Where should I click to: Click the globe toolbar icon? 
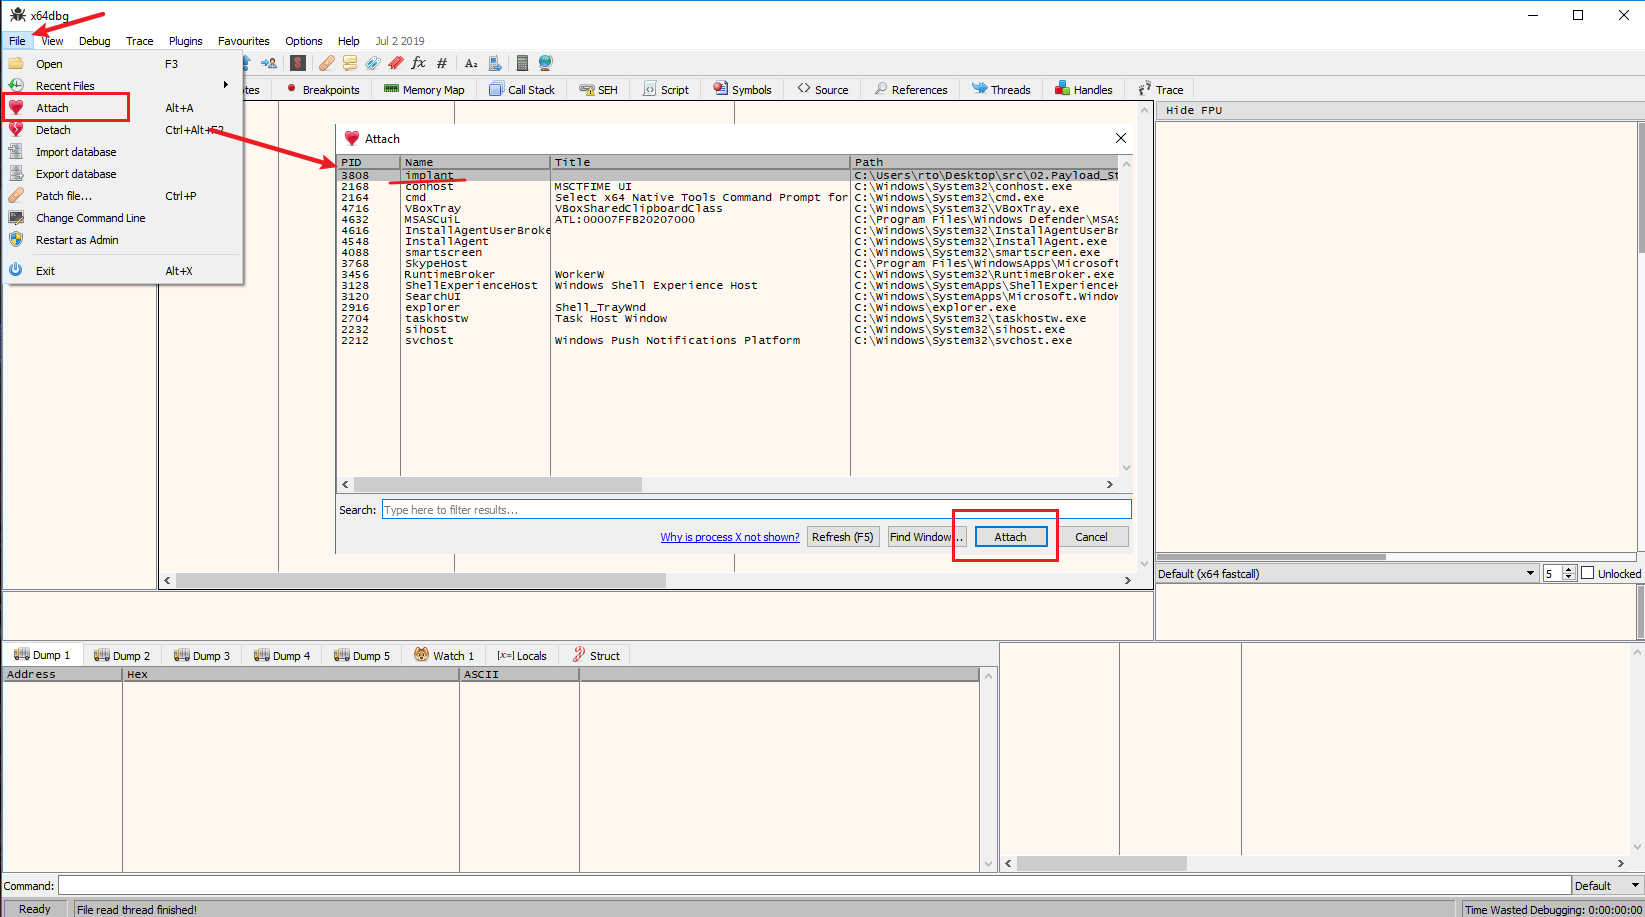545,63
